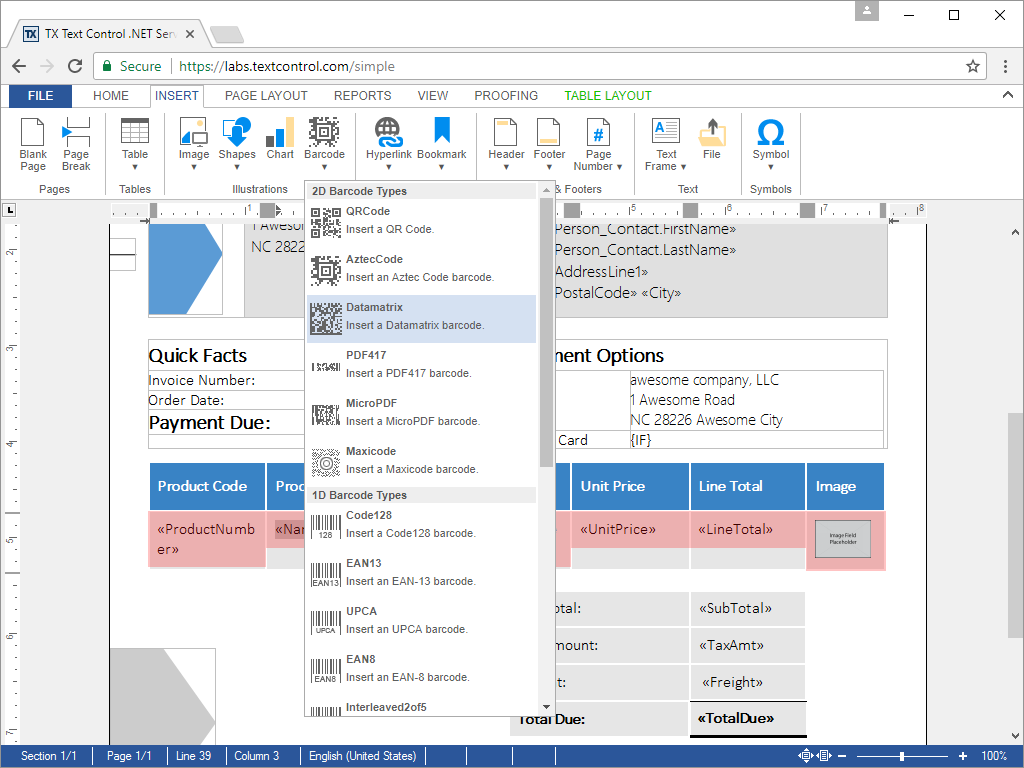Click the fit-whole-page zoom icon in status bar
This screenshot has height=768, width=1024.
(x=806, y=756)
